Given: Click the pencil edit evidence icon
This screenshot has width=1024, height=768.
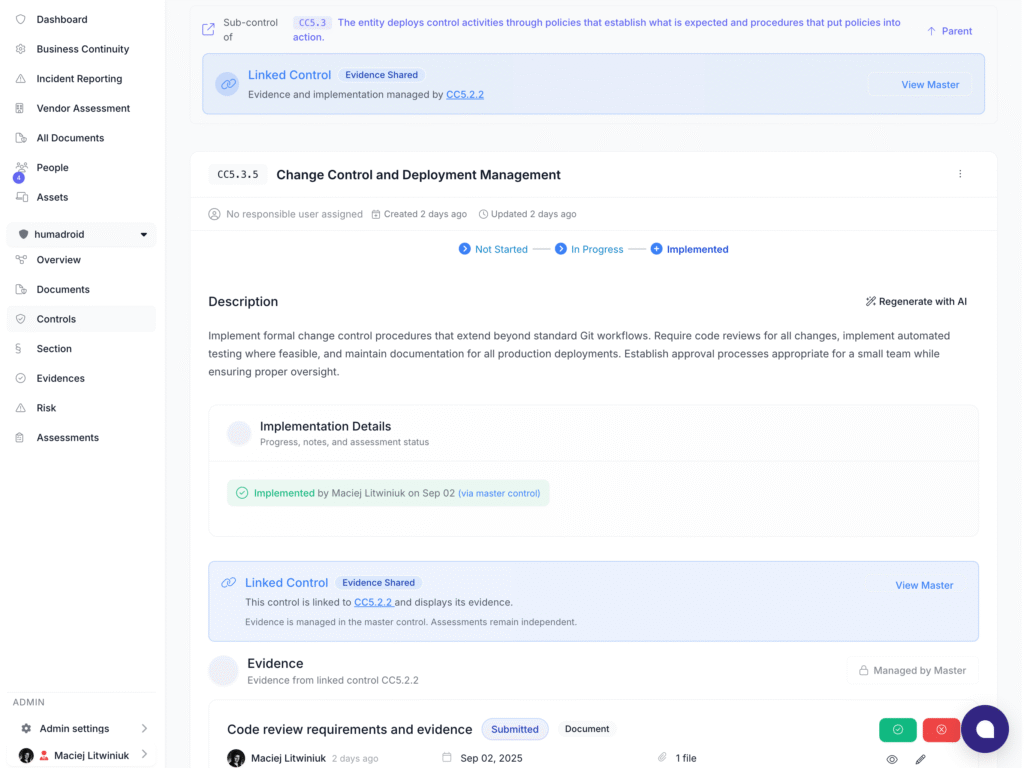Looking at the screenshot, I should point(920,759).
